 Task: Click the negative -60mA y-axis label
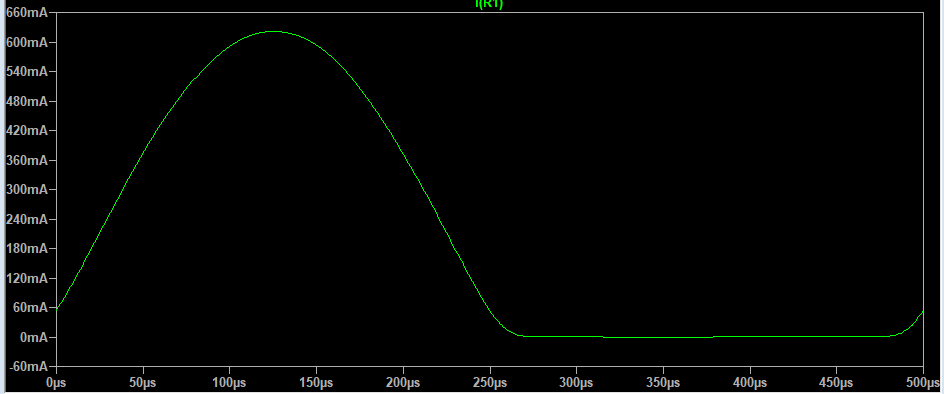click(x=28, y=366)
